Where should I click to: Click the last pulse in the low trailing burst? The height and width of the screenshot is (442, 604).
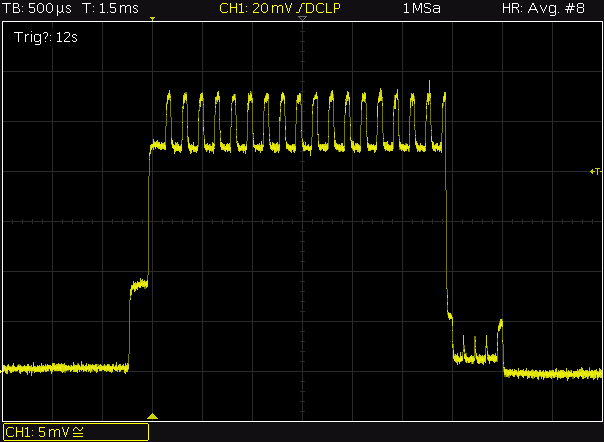pyautogui.click(x=500, y=324)
